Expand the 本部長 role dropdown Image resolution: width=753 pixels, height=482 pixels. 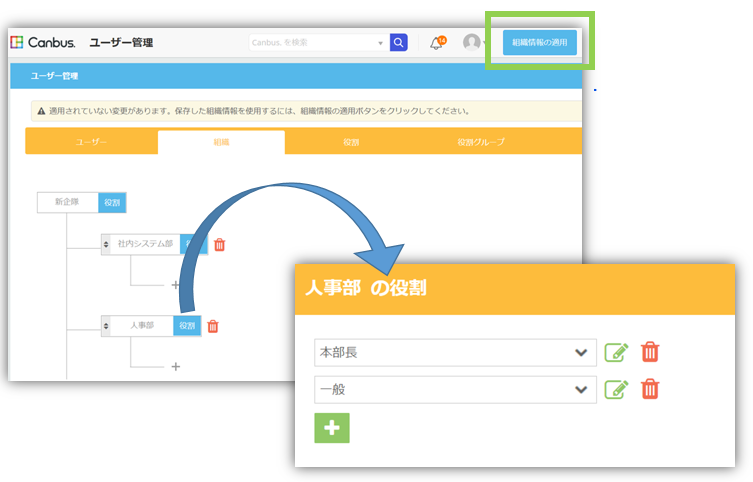(x=581, y=352)
